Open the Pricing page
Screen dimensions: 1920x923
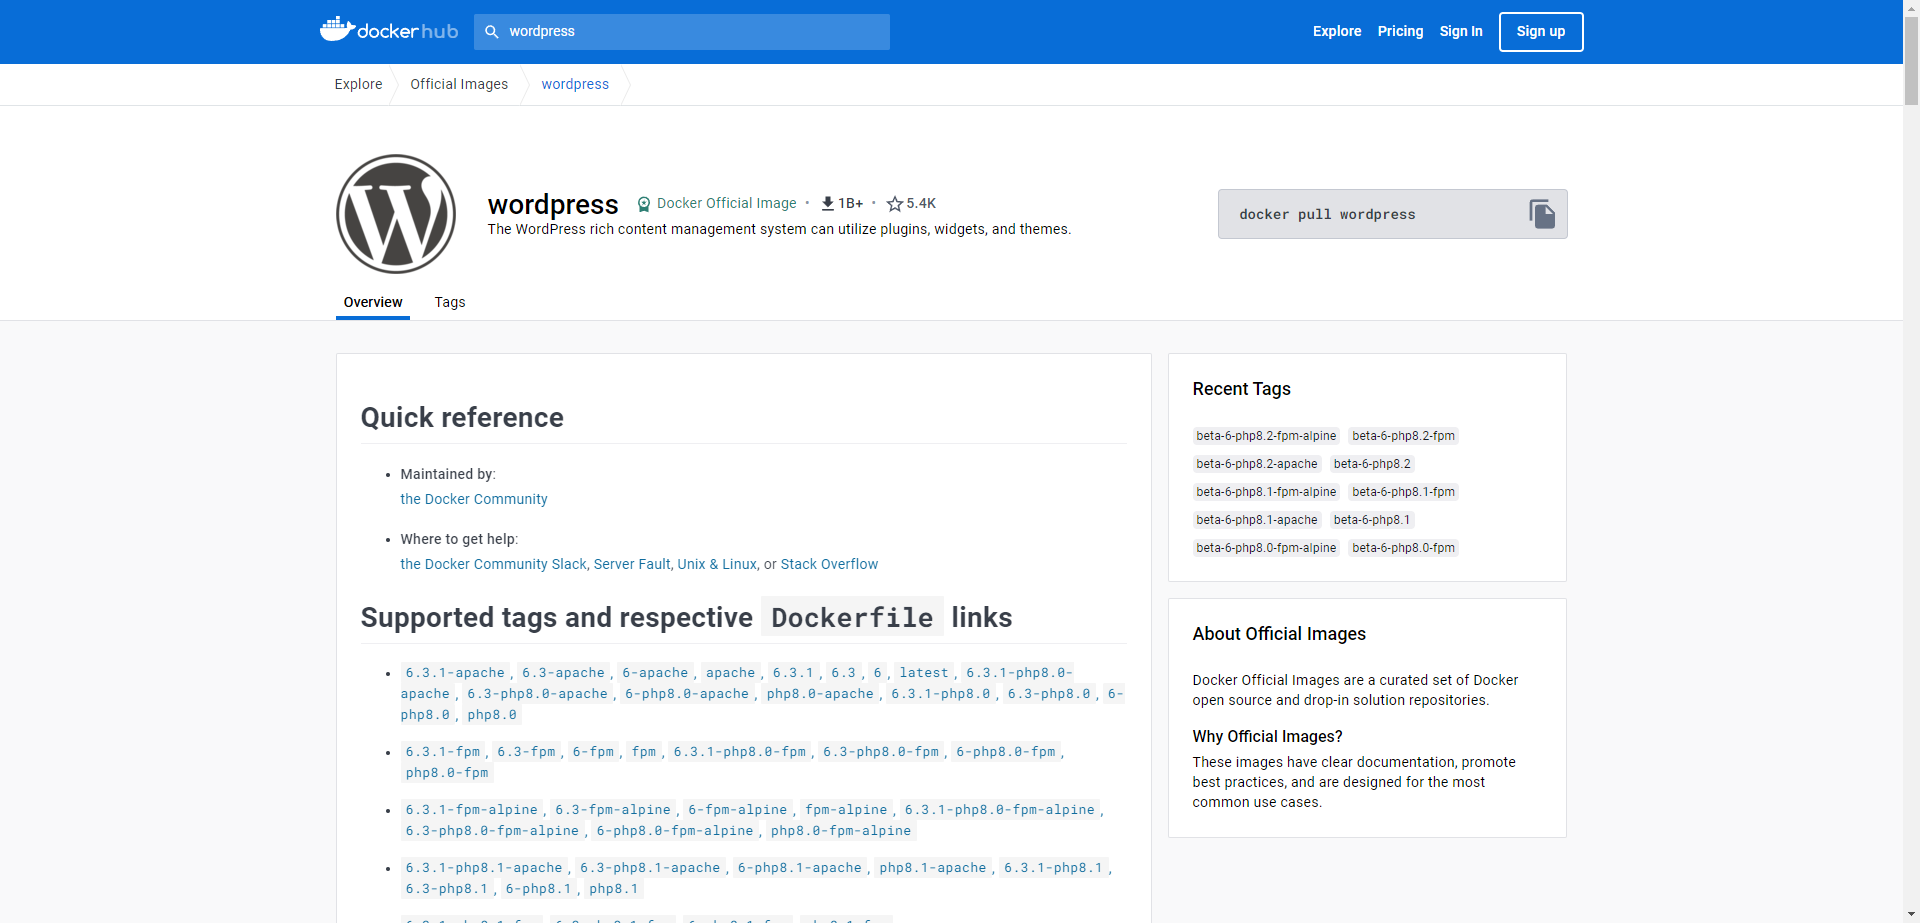[x=1400, y=32]
